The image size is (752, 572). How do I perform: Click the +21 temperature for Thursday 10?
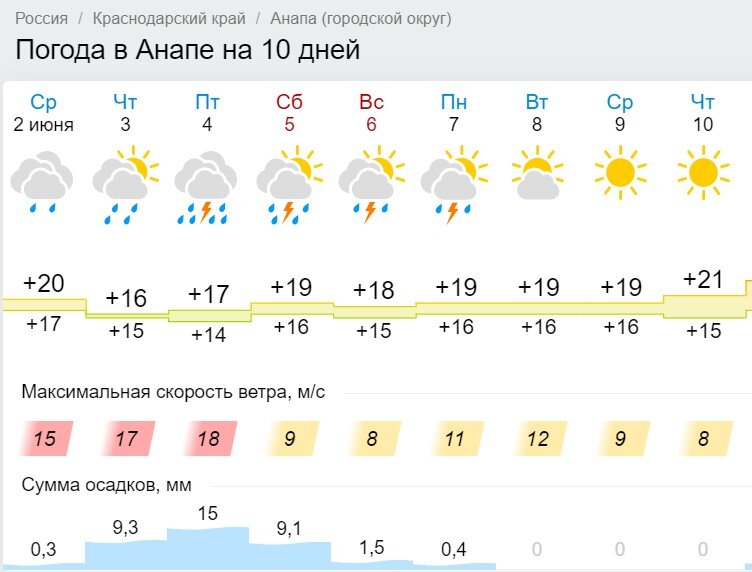point(703,280)
